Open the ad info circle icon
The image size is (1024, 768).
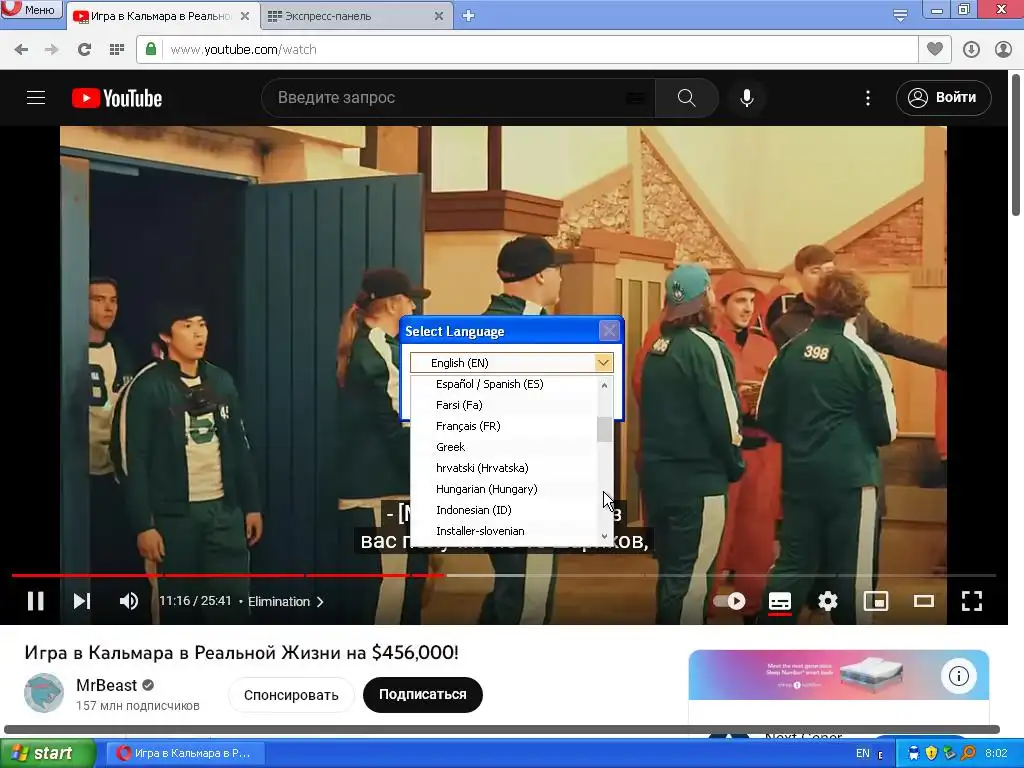pyautogui.click(x=958, y=675)
